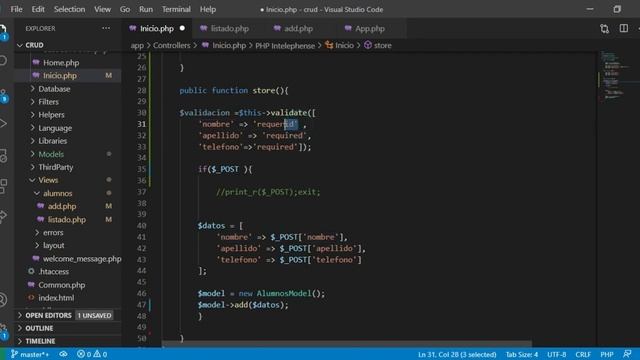Image resolution: width=640 pixels, height=360 pixels.
Task: Open the Explorer activity bar icon
Action: (x=3, y=32)
